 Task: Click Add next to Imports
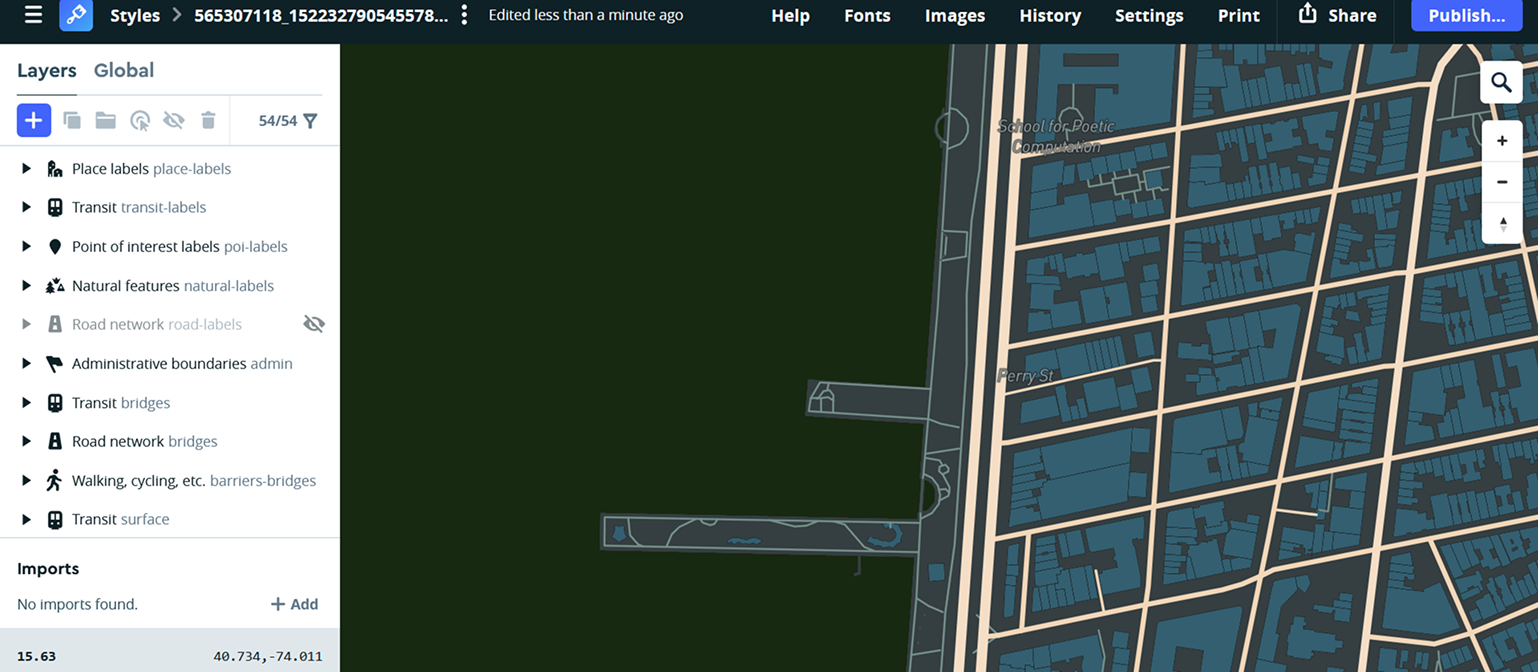coord(295,604)
